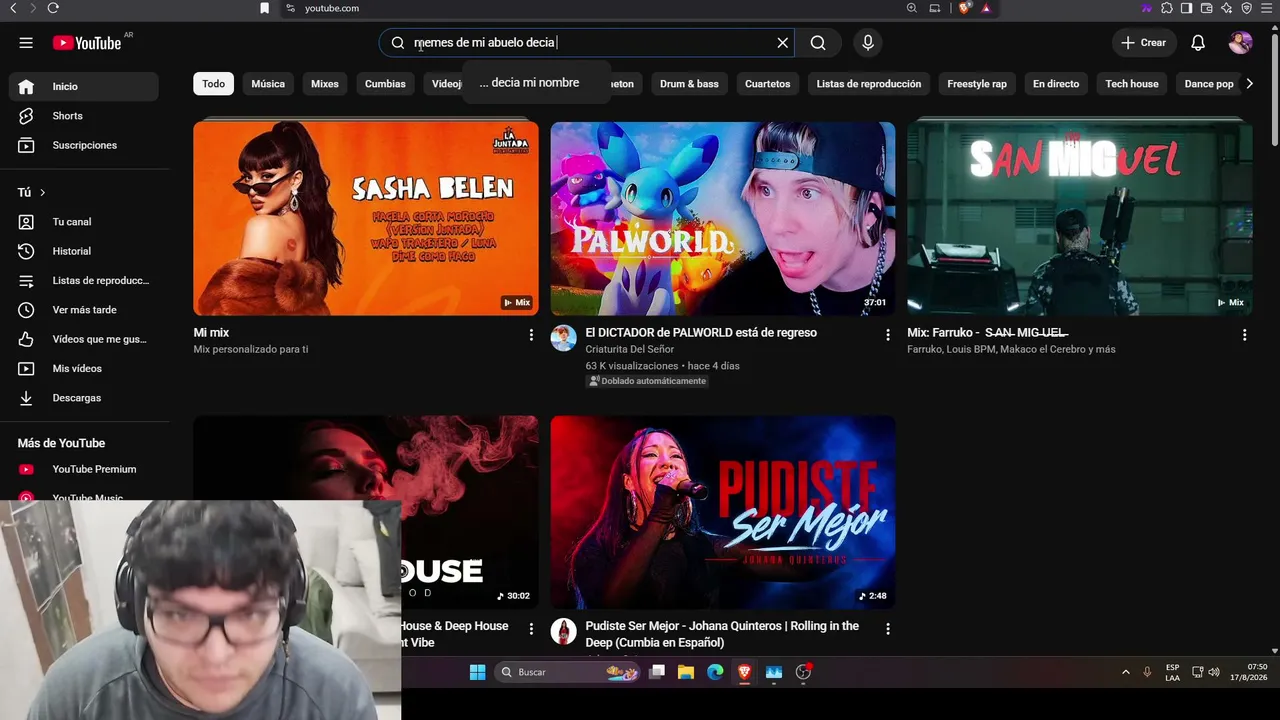Open File Explorer from the taskbar
Viewport: 1280px width, 720px height.
(x=685, y=672)
